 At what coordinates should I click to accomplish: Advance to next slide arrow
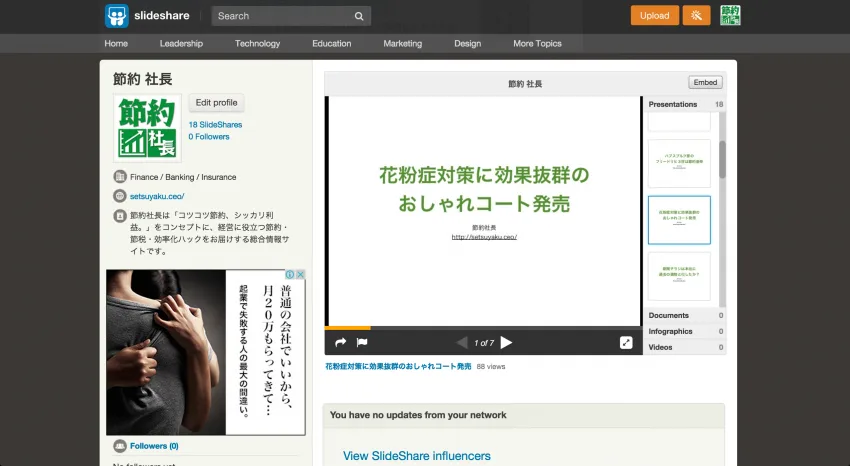506,342
